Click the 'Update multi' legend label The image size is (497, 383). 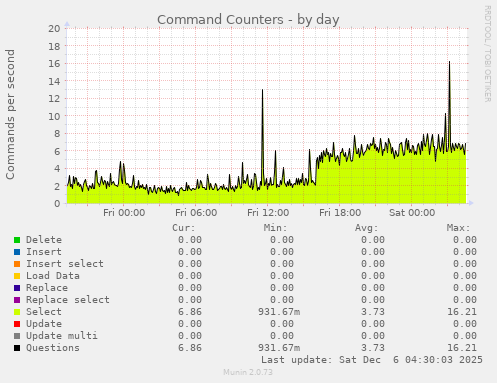[62, 336]
